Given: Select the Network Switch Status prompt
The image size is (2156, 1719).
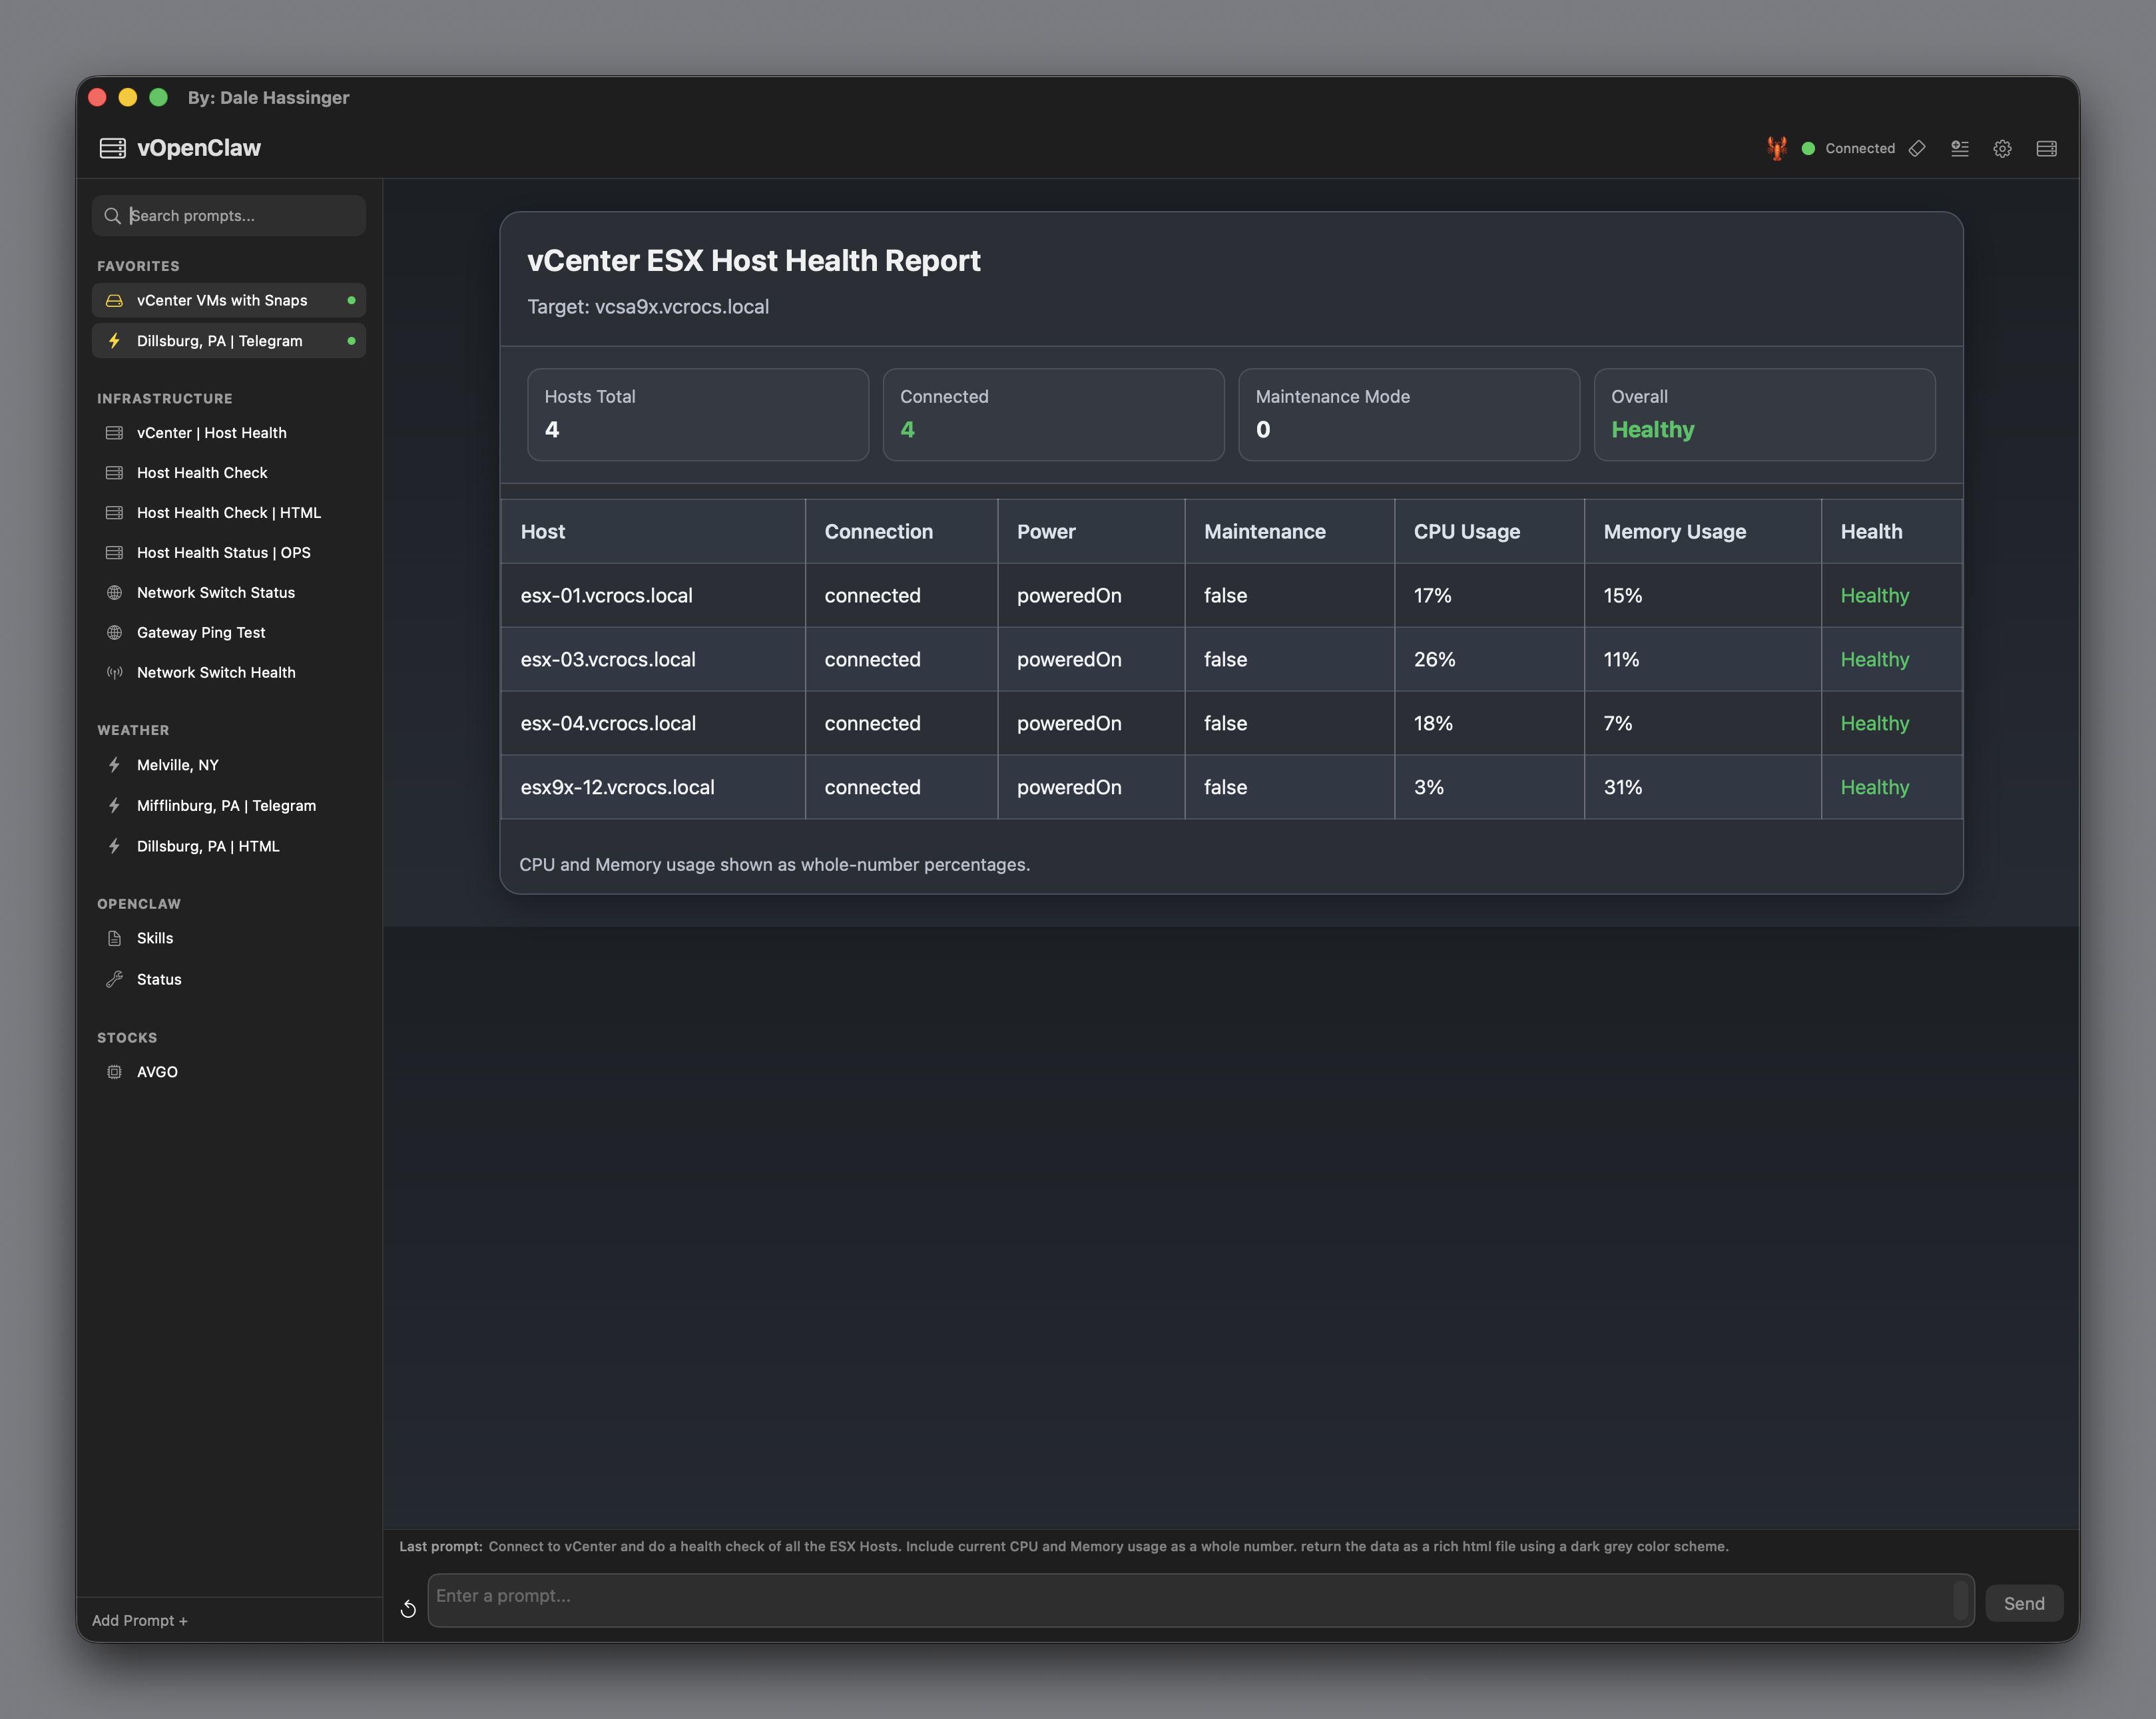Looking at the screenshot, I should (216, 592).
